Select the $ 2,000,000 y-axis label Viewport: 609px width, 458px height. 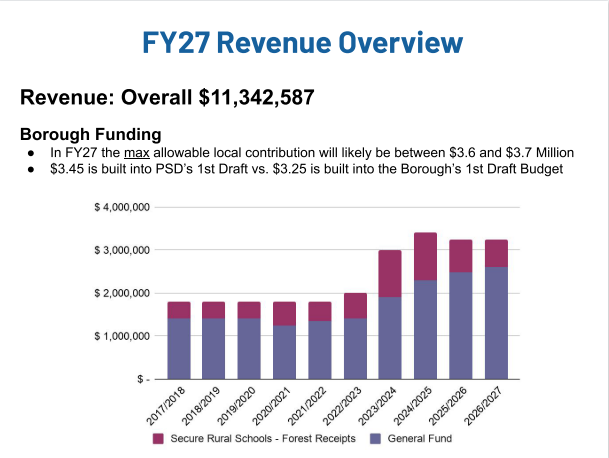[x=121, y=293]
